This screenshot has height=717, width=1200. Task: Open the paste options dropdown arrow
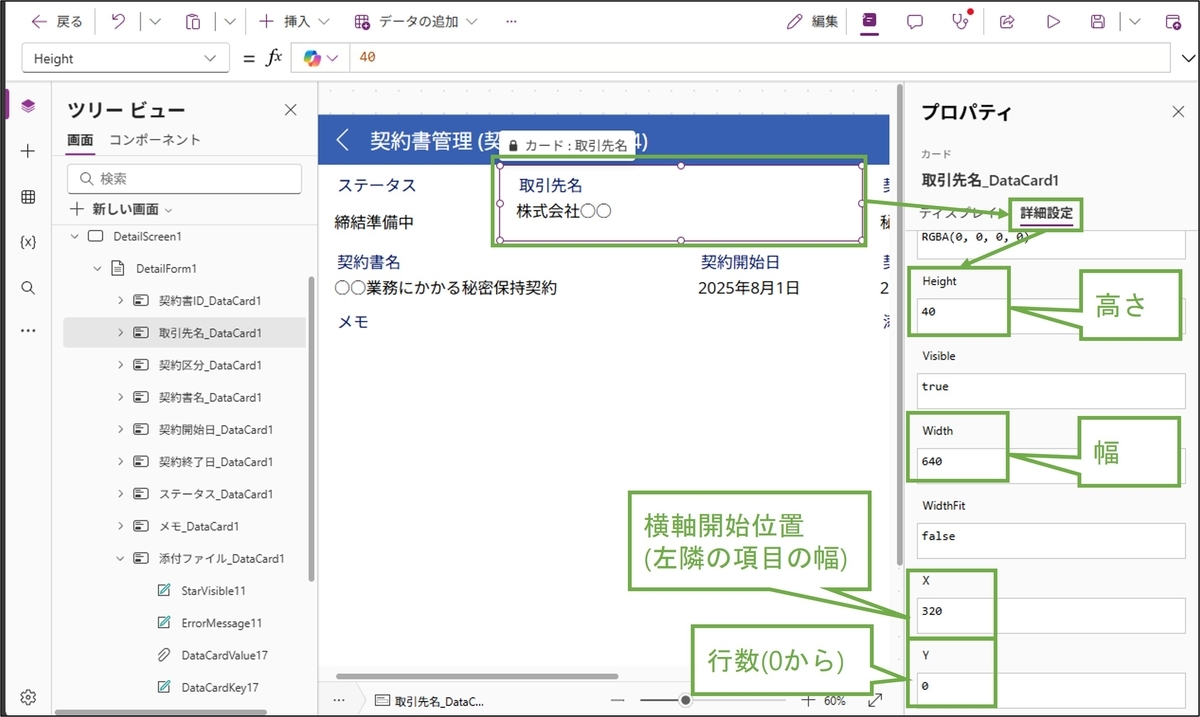[230, 21]
